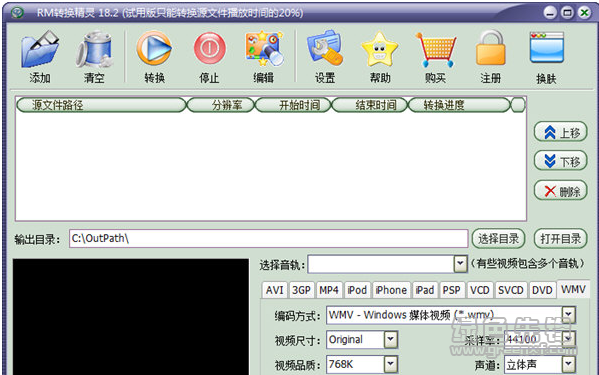
Task: Open 设置 (Settings) wrench folder icon
Action: (325, 48)
